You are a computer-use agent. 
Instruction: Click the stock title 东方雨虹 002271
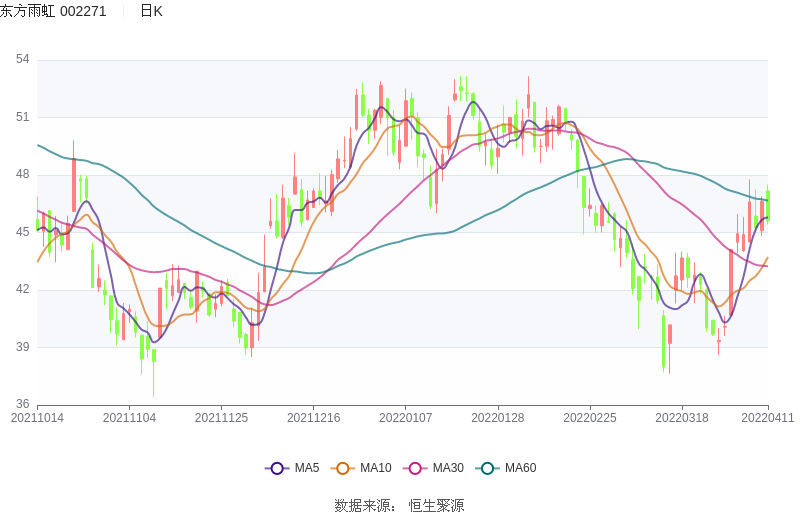click(53, 11)
